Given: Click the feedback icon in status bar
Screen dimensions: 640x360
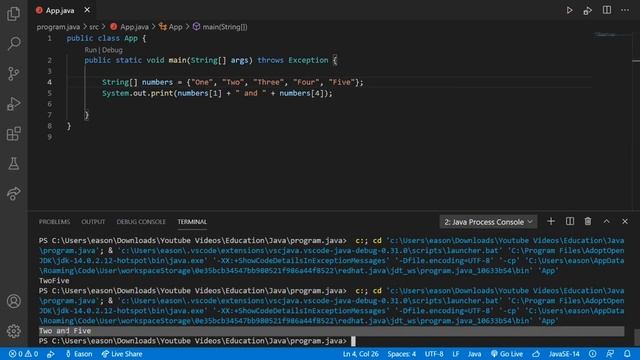Looking at the screenshot, I should point(610,354).
